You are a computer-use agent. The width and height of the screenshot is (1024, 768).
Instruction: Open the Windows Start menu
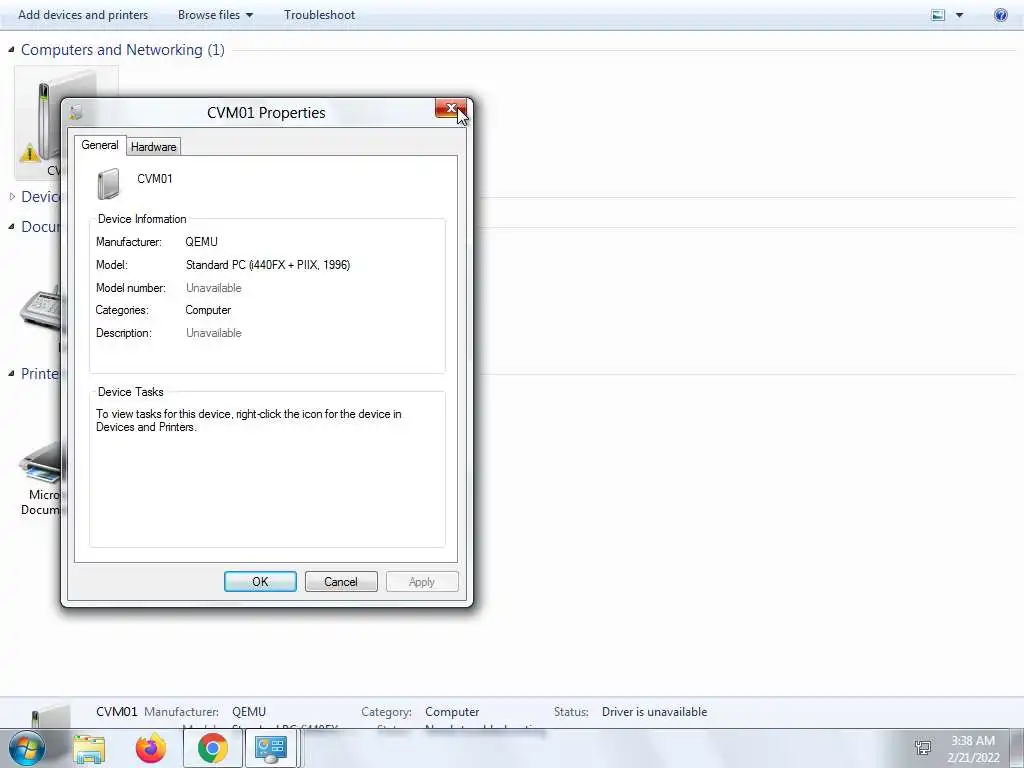point(27,748)
